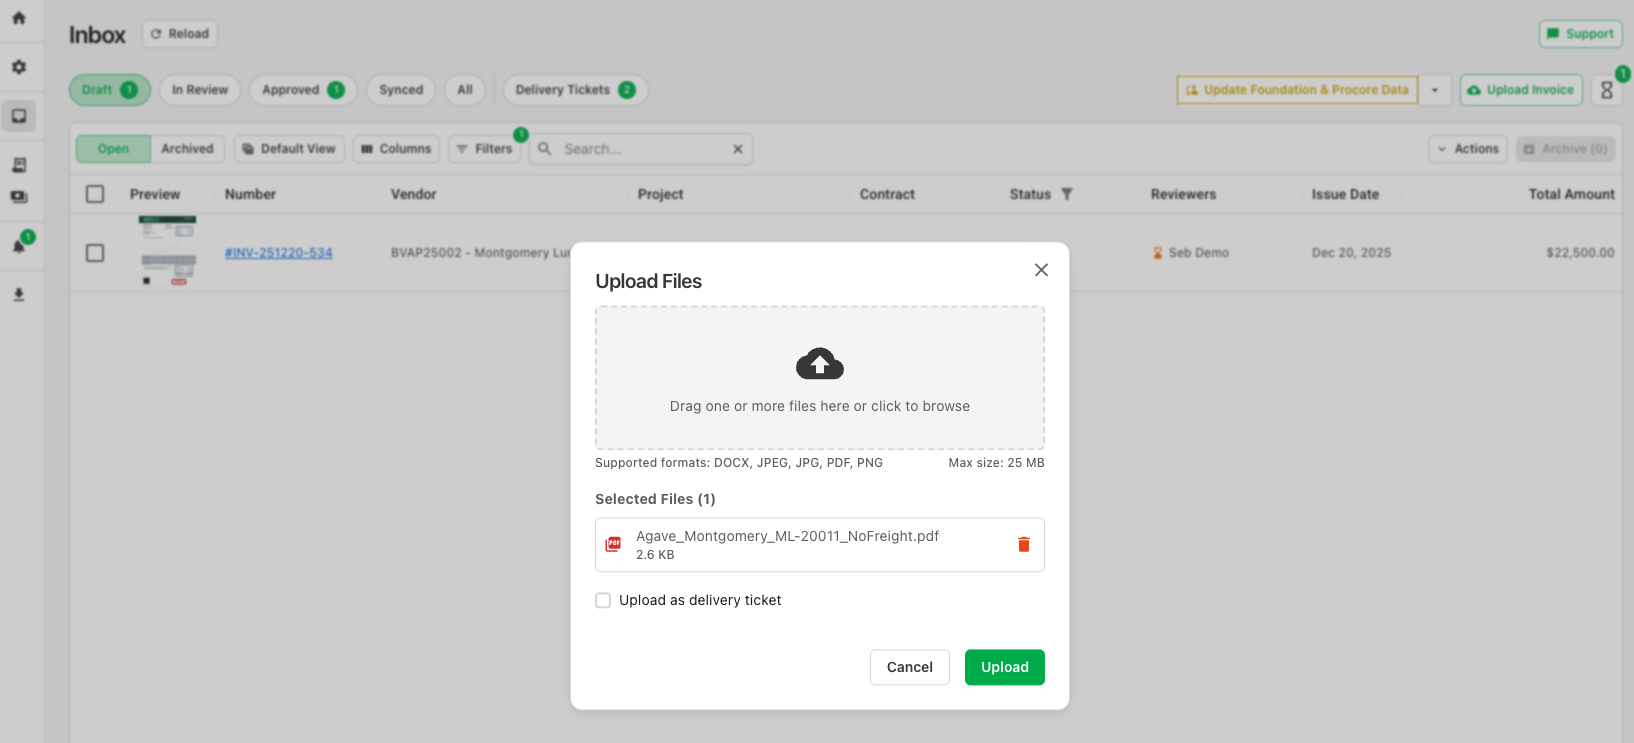Click the drag-and-drop file browse area
Screen dimensions: 1634x743
(x=820, y=378)
